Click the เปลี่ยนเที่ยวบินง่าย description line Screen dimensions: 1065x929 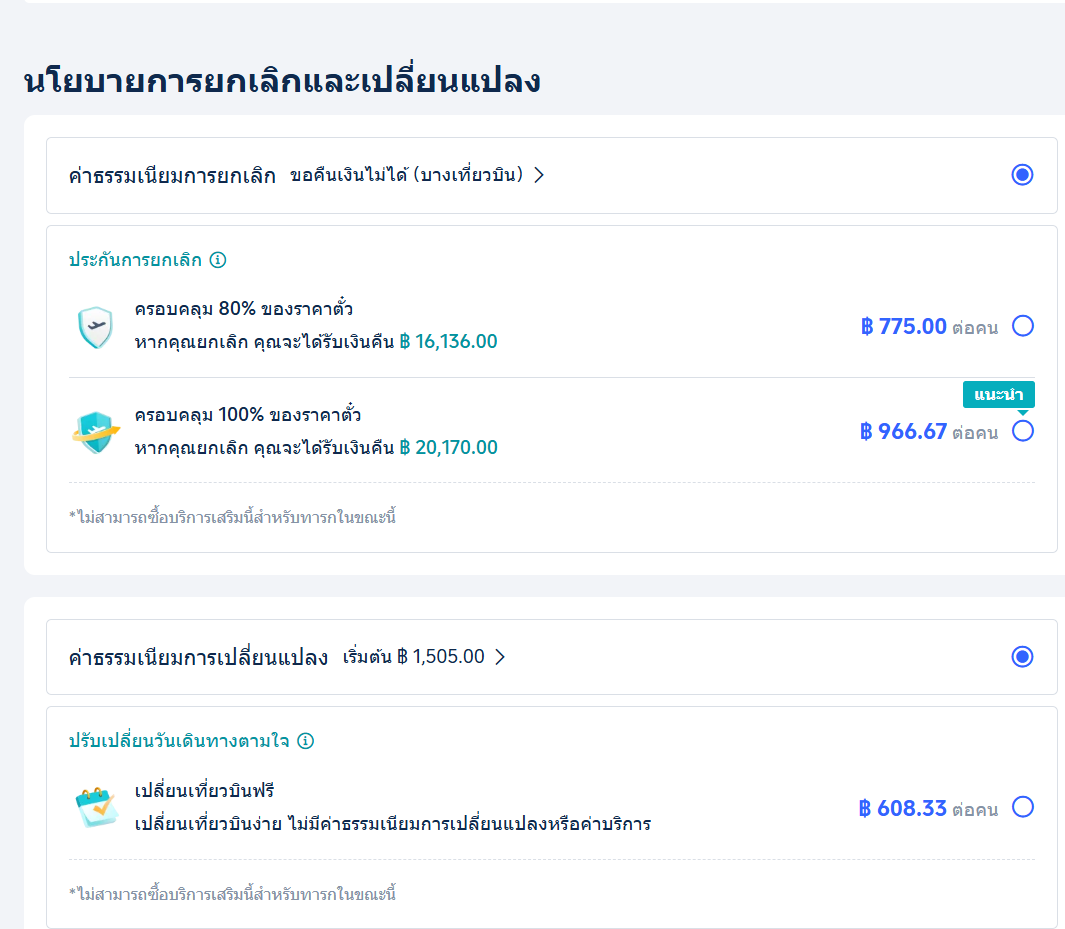point(393,824)
